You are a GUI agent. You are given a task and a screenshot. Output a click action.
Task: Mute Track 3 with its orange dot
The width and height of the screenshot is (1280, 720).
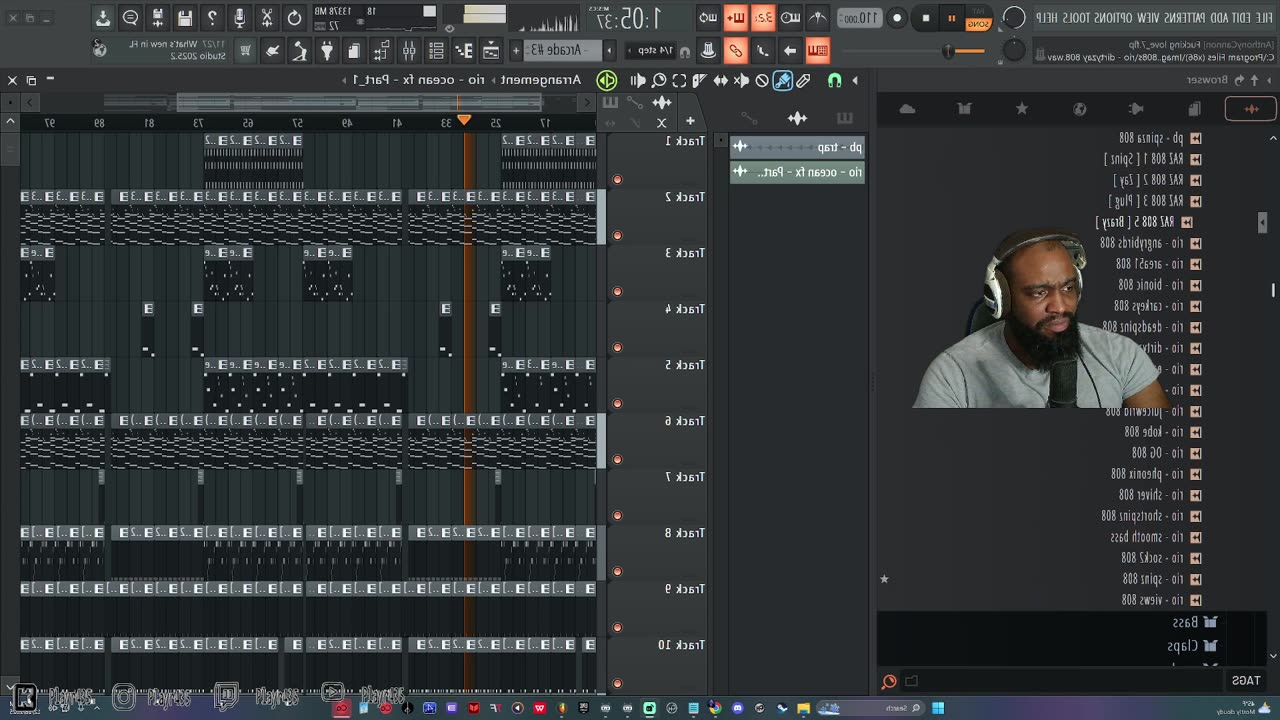pos(617,292)
